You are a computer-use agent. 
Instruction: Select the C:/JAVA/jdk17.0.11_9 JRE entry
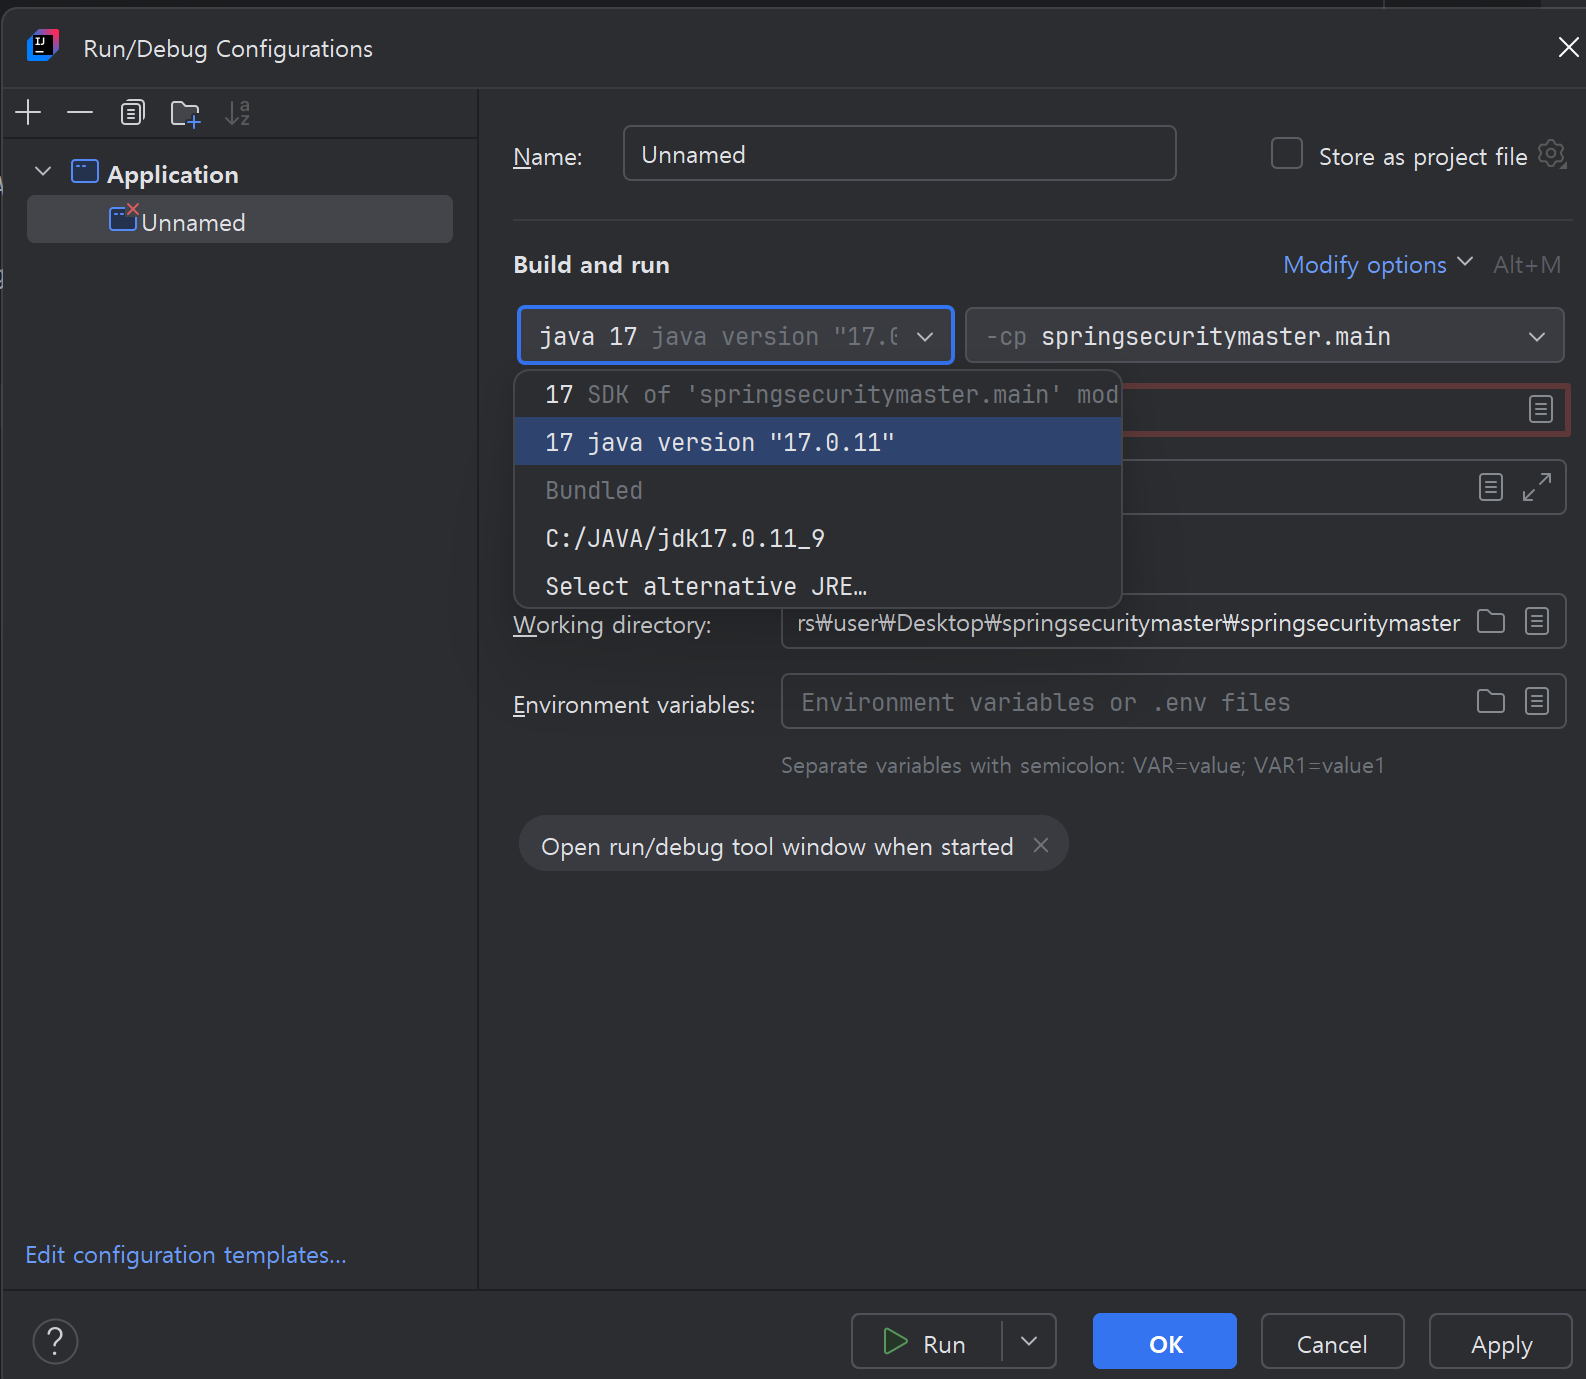pos(818,538)
